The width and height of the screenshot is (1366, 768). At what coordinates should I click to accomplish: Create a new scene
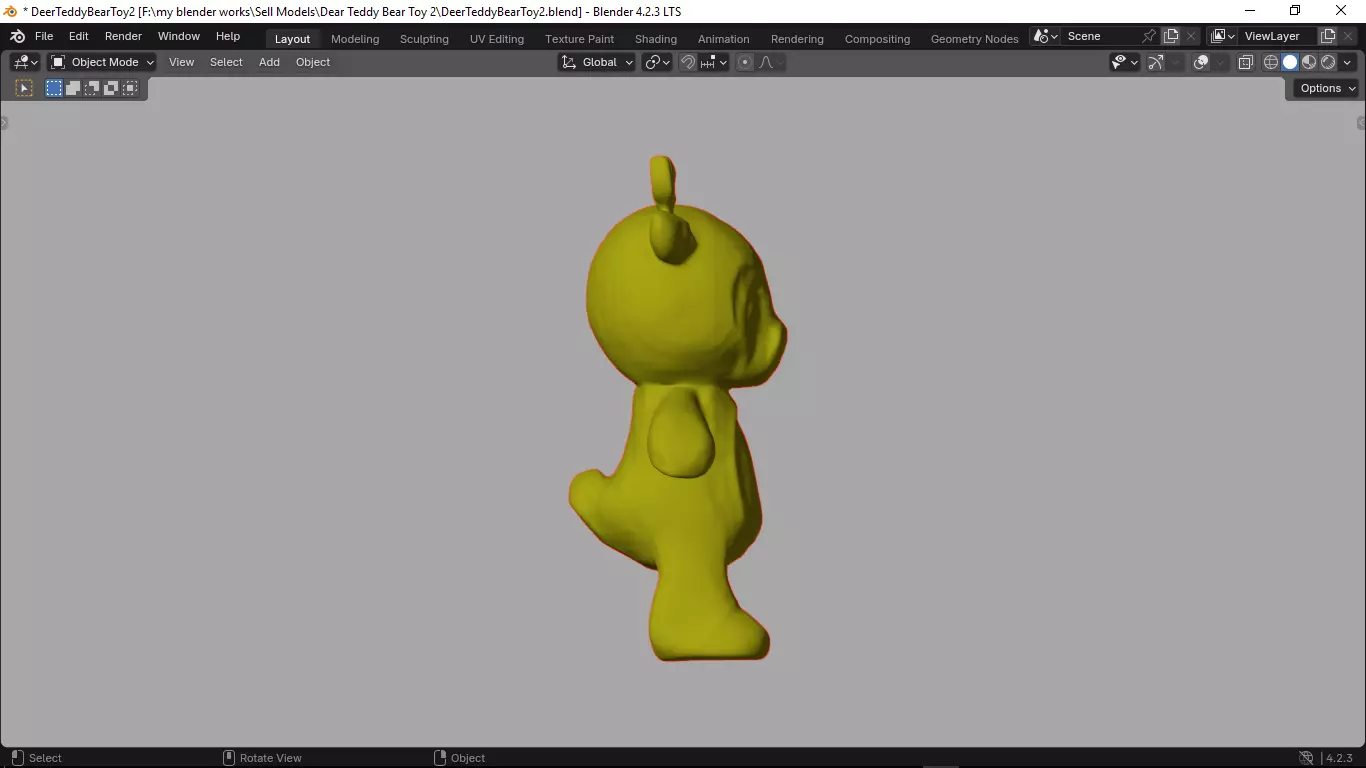pyautogui.click(x=1171, y=36)
